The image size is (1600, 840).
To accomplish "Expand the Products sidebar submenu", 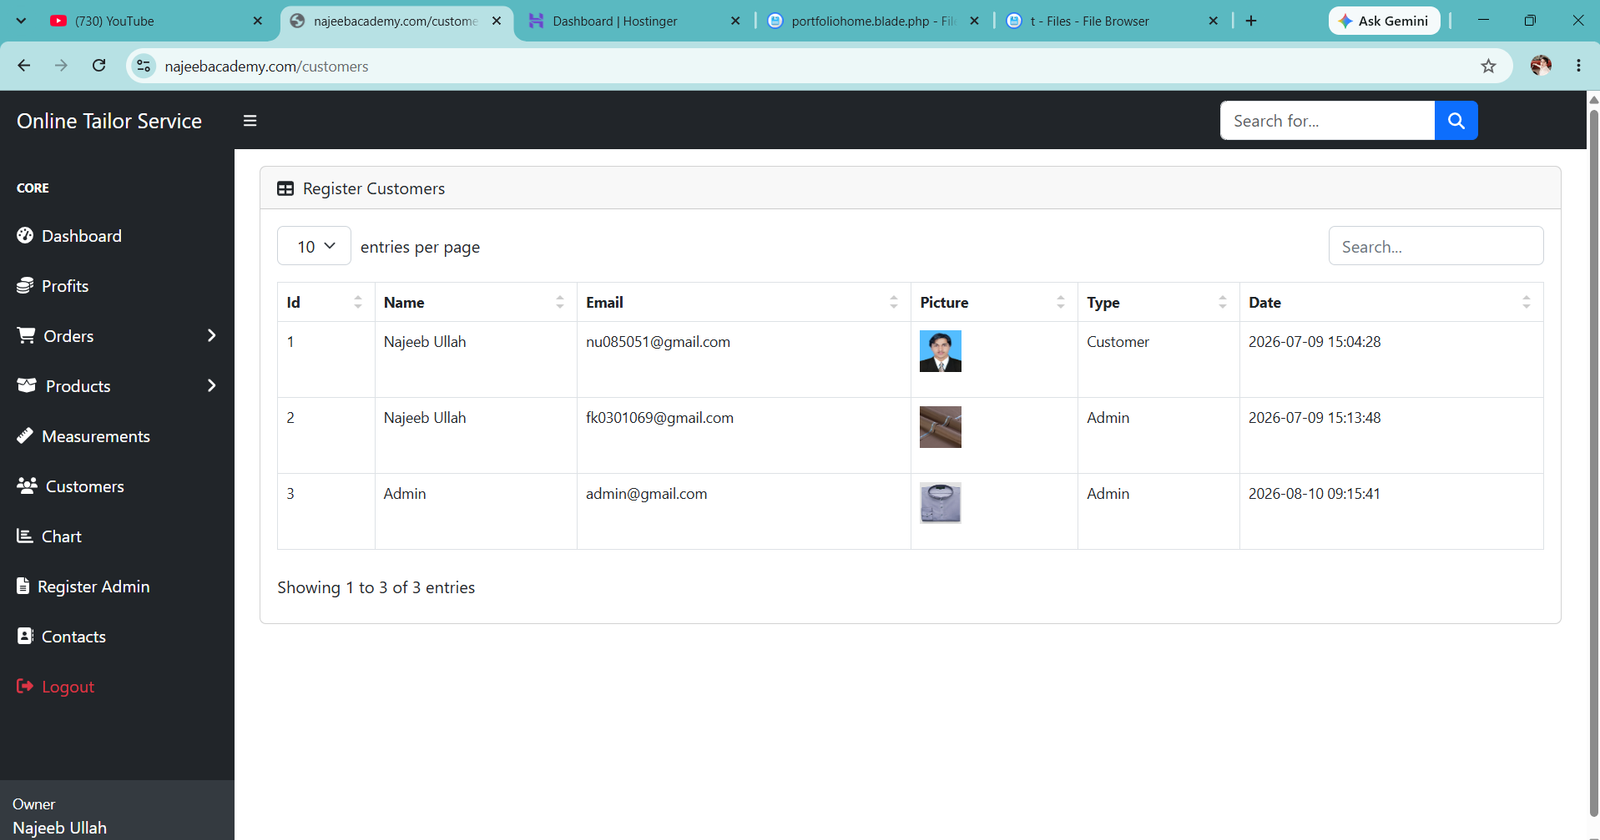I will tap(117, 386).
